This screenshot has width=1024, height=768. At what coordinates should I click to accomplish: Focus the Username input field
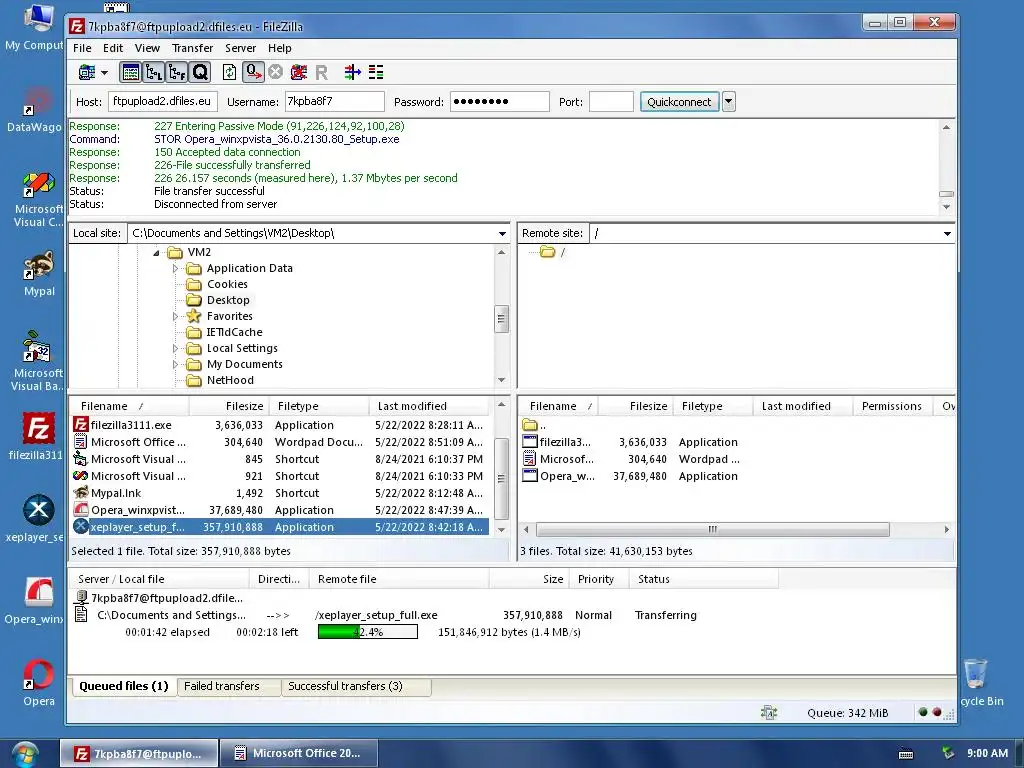click(335, 101)
